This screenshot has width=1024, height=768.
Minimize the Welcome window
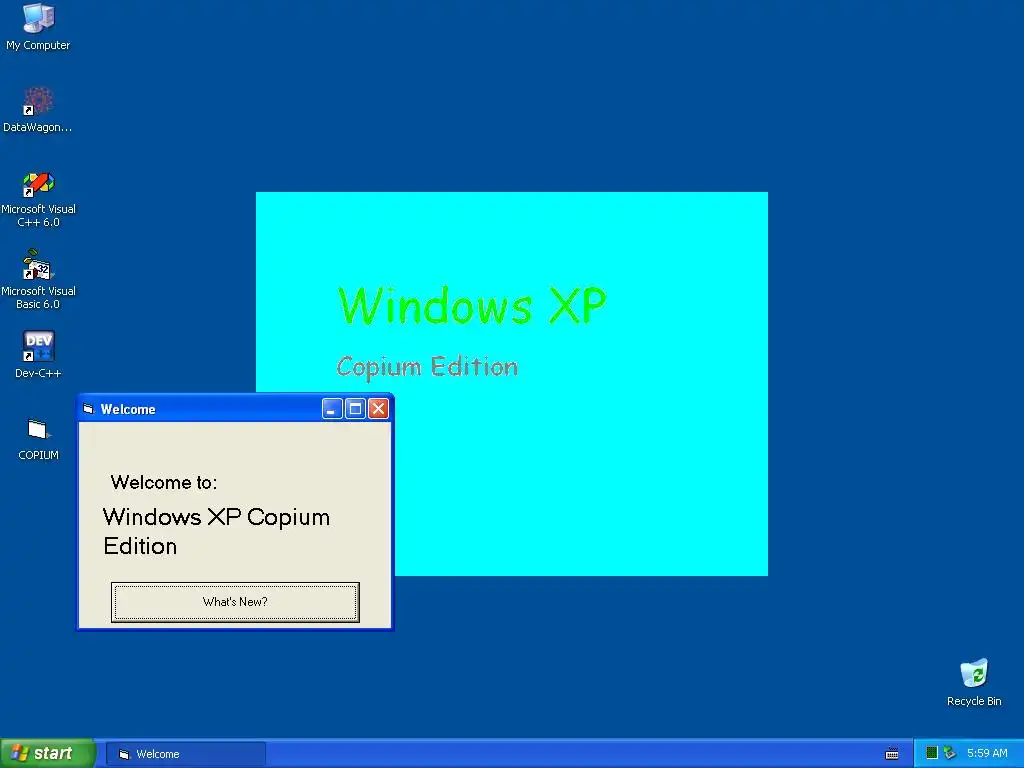[x=332, y=409]
